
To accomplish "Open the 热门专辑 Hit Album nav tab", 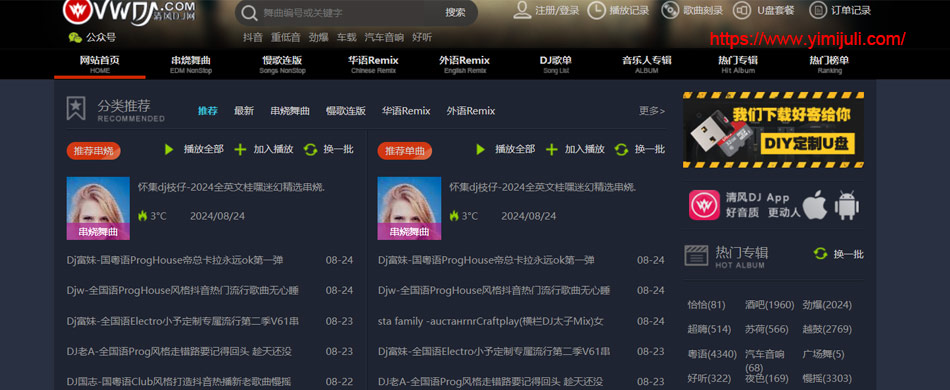I will click(x=738, y=64).
